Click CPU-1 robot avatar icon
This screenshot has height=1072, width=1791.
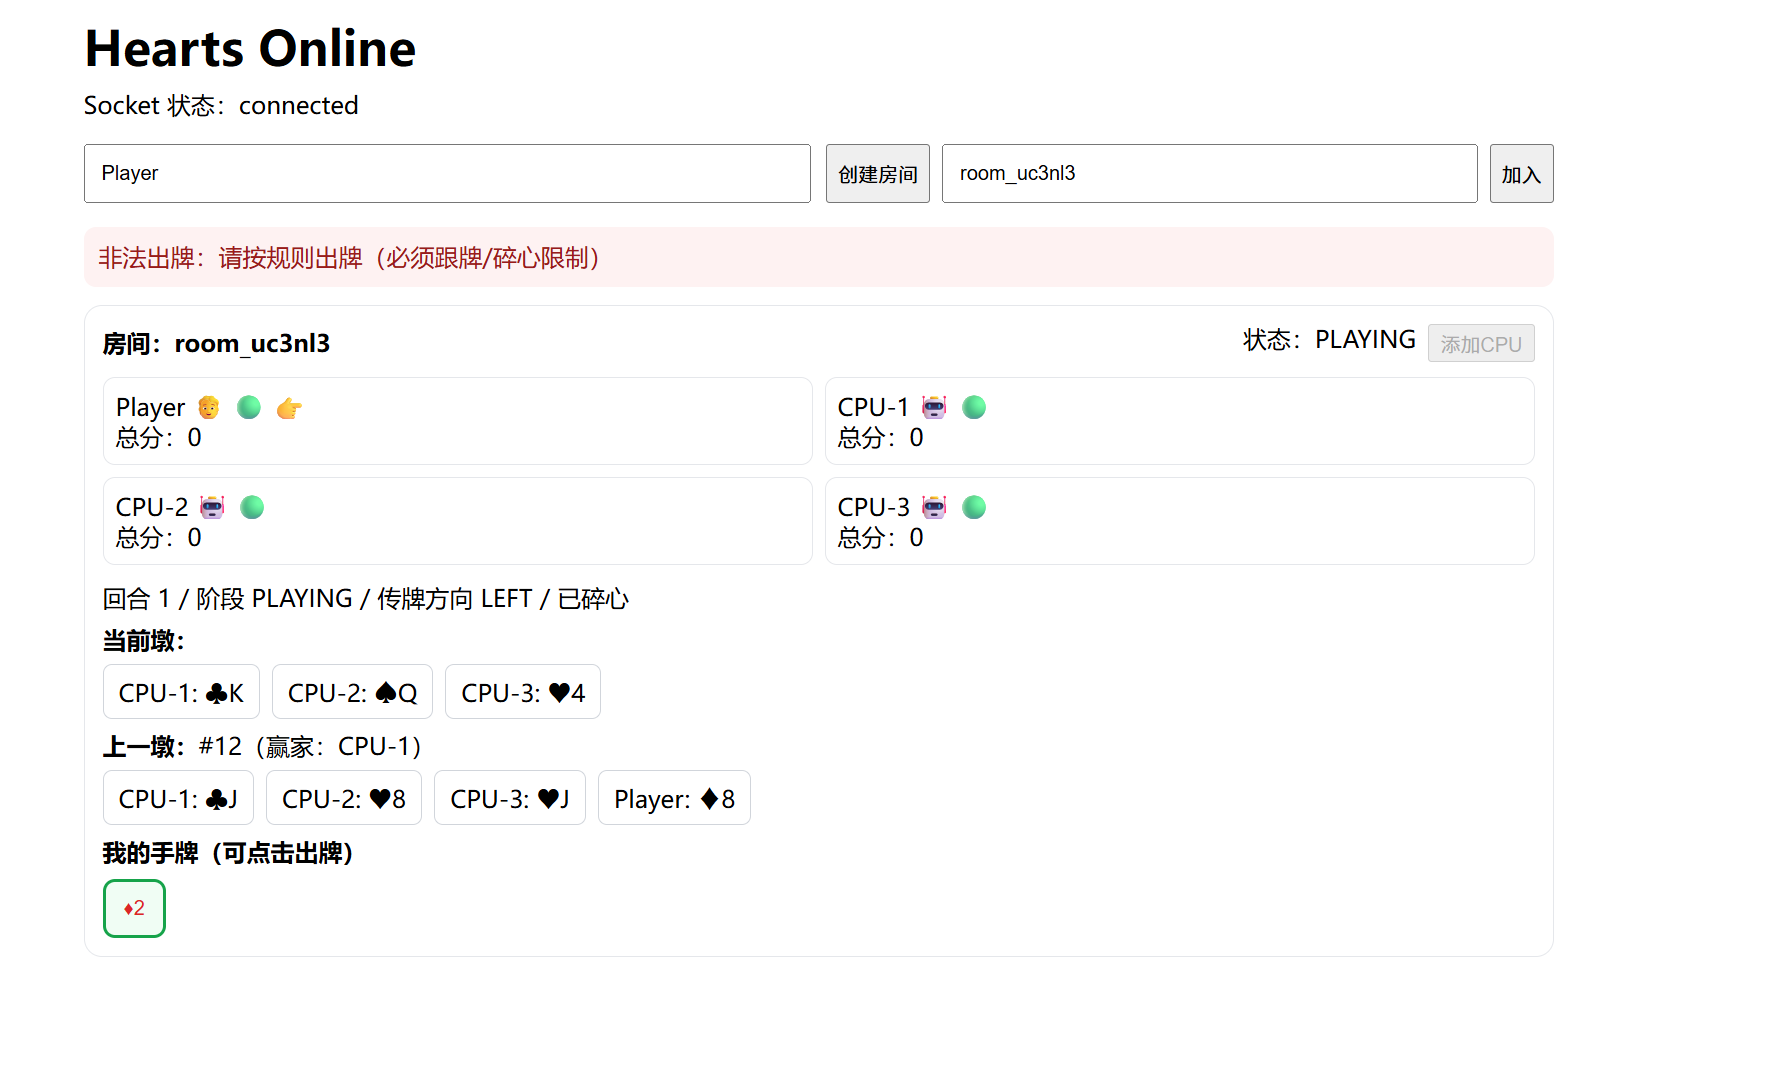pyautogui.click(x=934, y=407)
